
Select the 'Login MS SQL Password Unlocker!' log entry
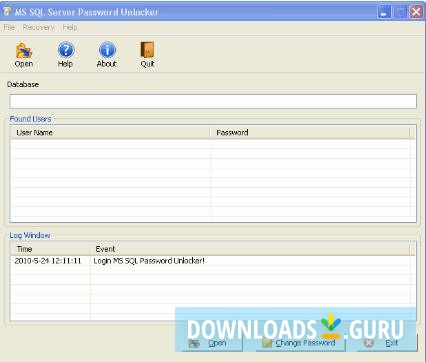click(x=149, y=261)
